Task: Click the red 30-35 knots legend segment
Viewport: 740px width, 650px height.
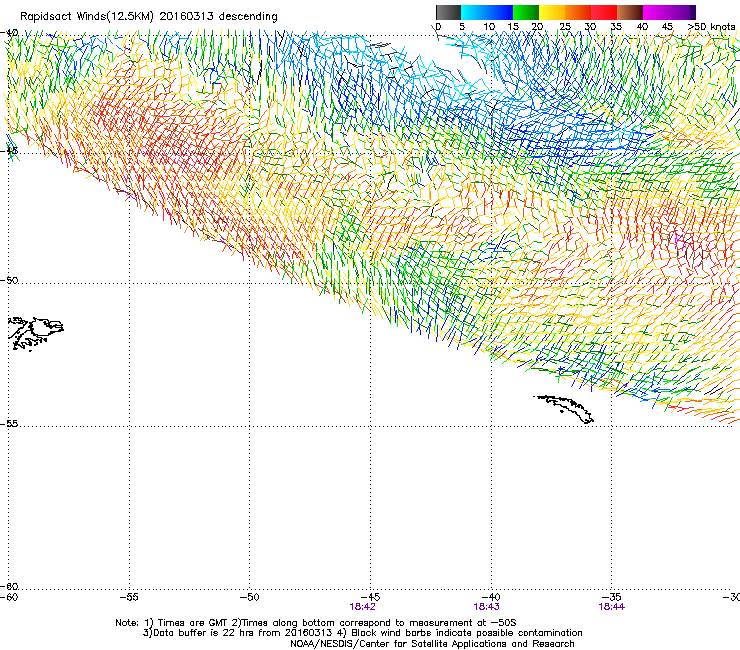Action: click(604, 12)
